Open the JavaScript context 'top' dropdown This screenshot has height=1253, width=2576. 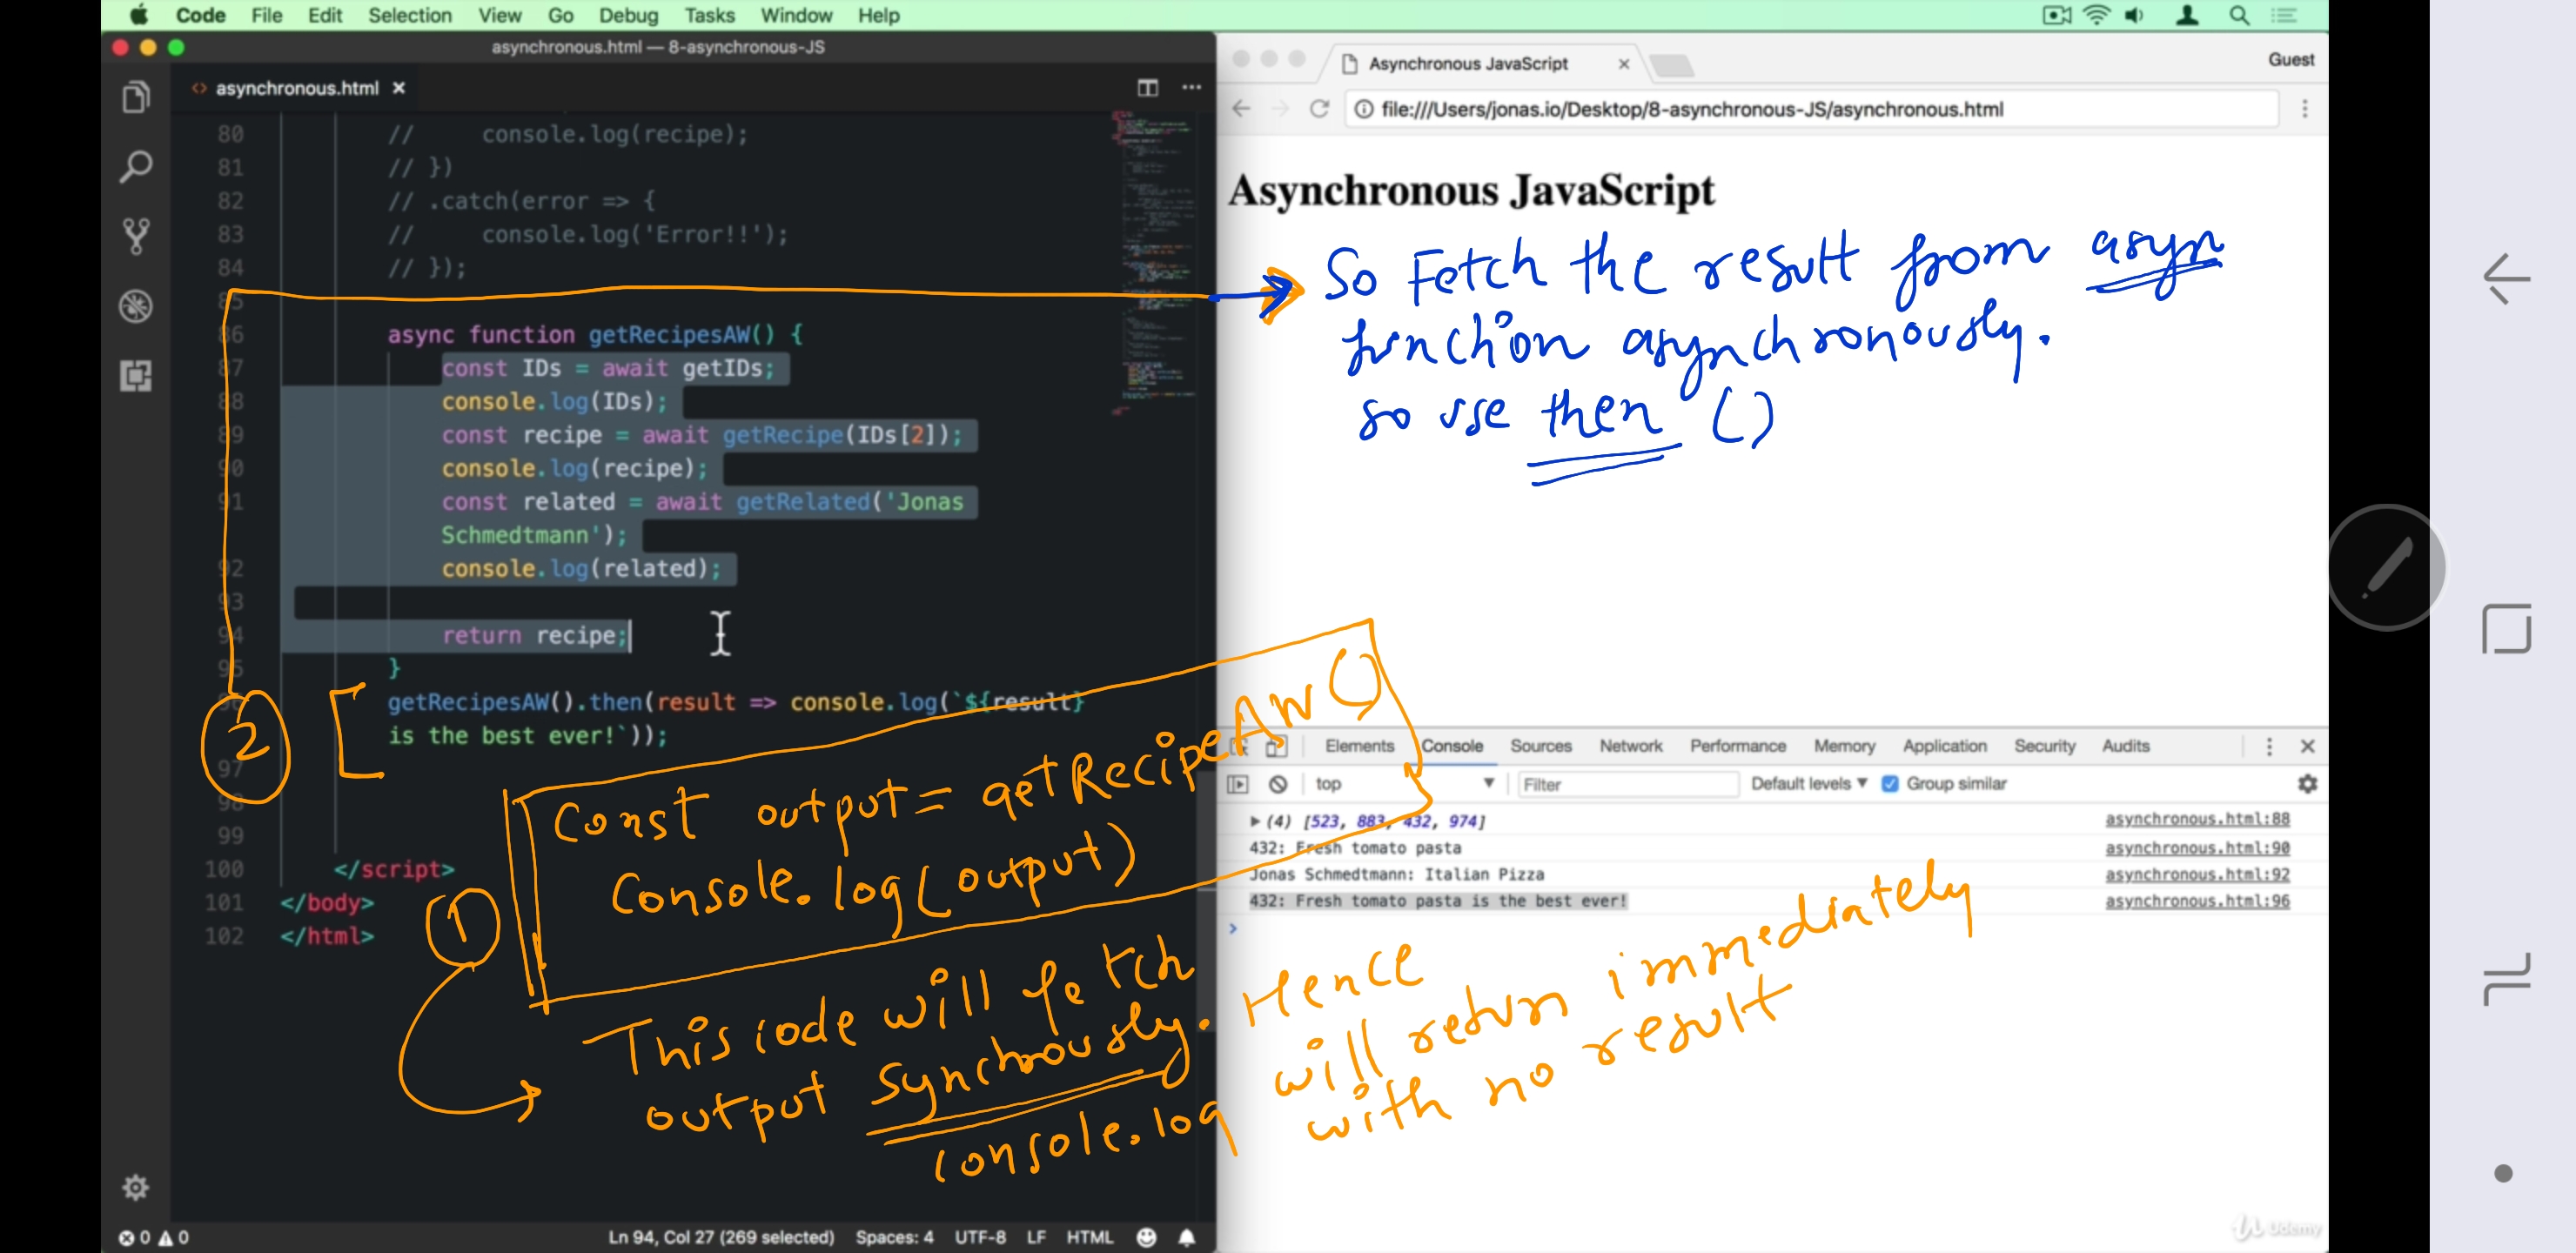click(1404, 784)
